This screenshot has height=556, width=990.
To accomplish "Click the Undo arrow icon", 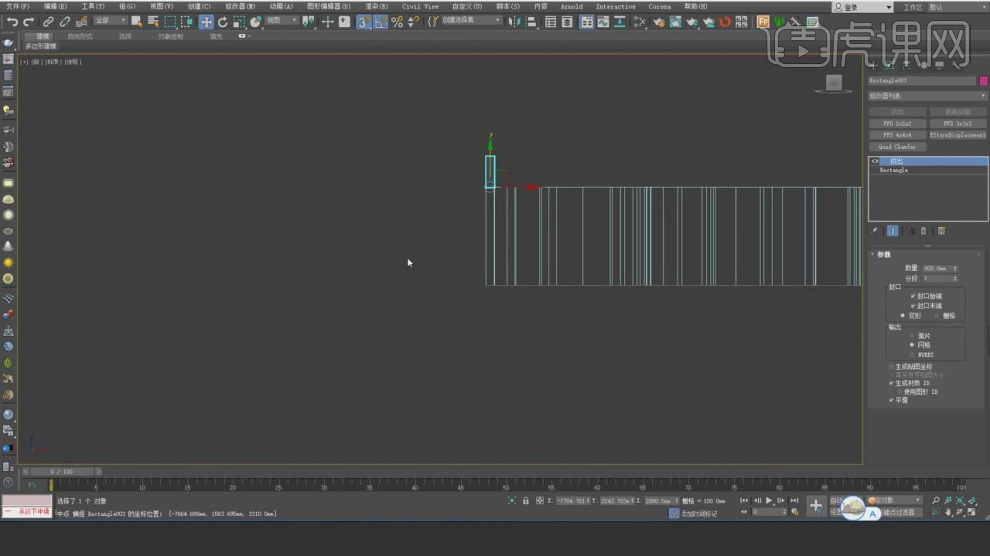I will [x=12, y=21].
